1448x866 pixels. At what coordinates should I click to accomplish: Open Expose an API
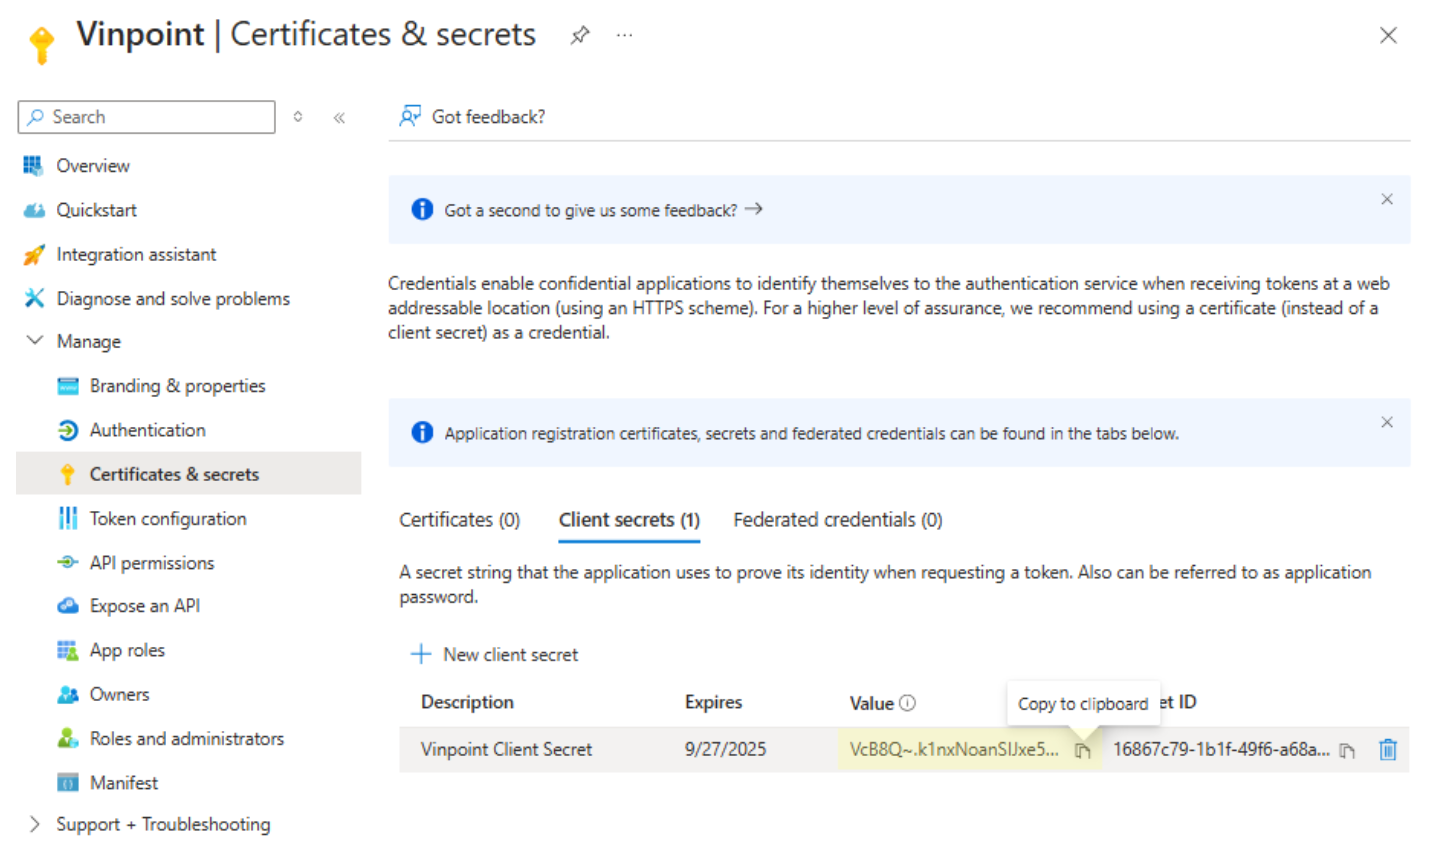point(145,606)
